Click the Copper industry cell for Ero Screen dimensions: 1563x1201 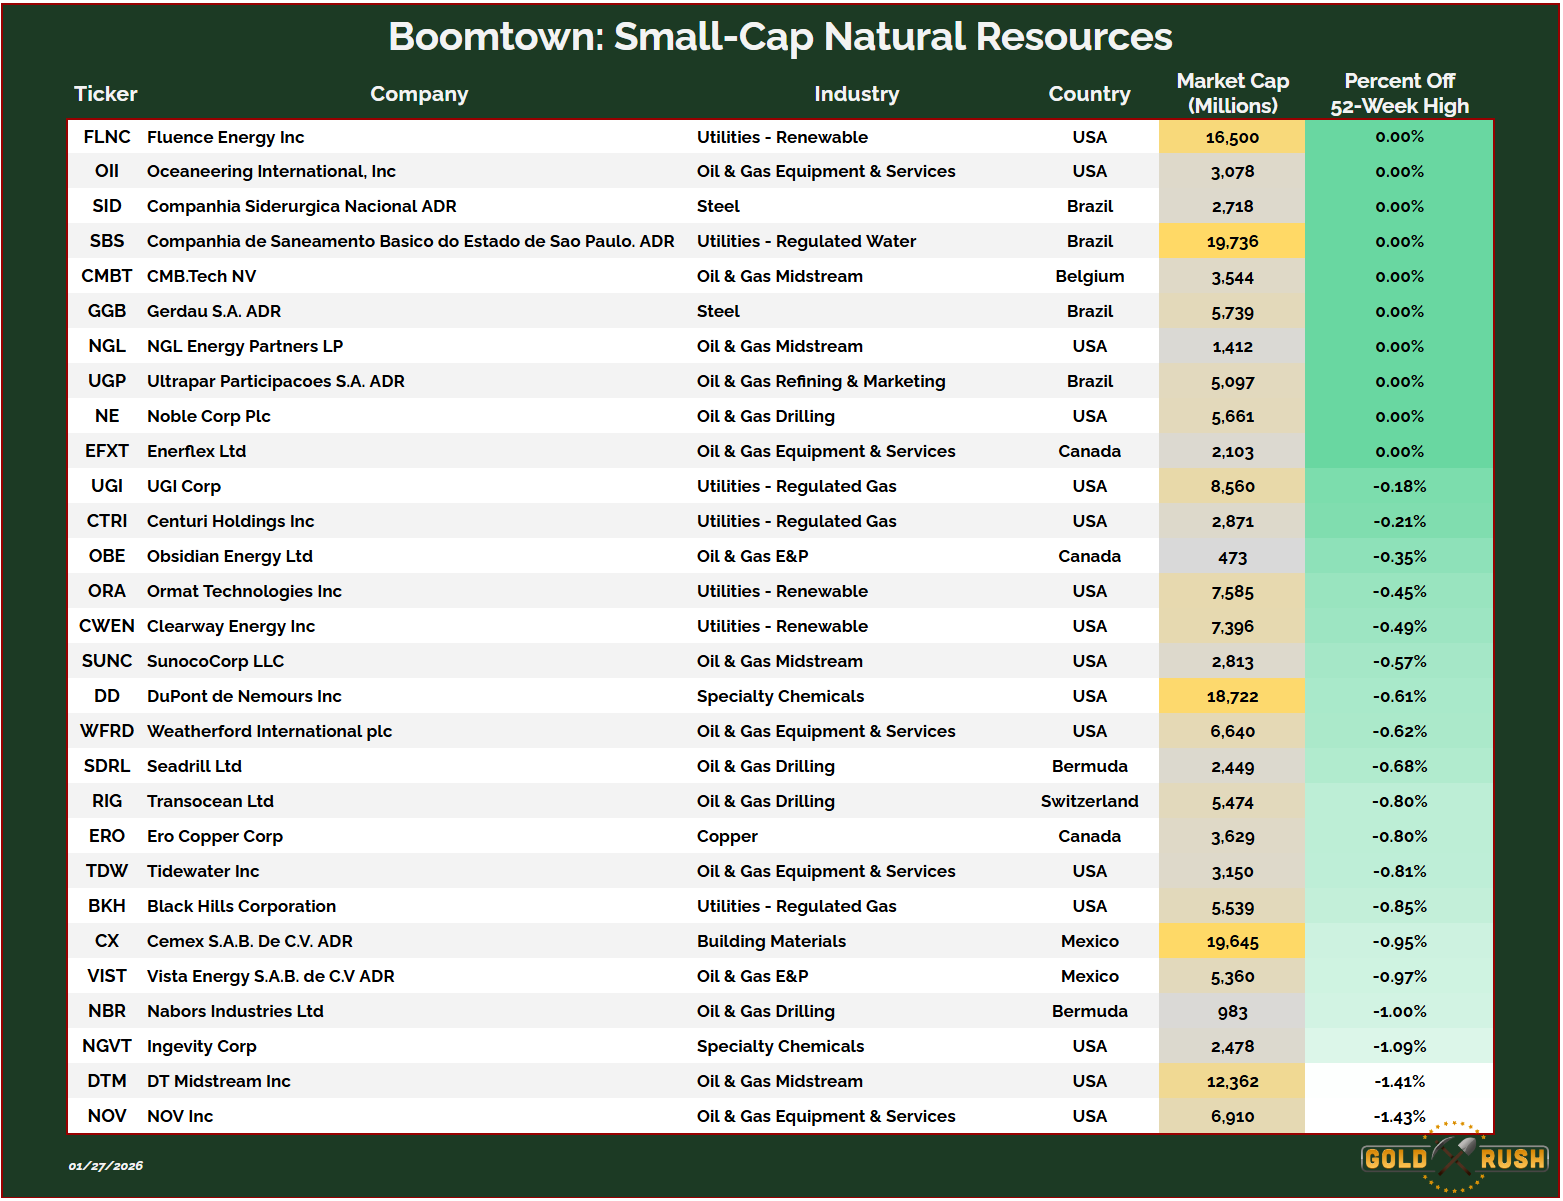click(x=727, y=837)
